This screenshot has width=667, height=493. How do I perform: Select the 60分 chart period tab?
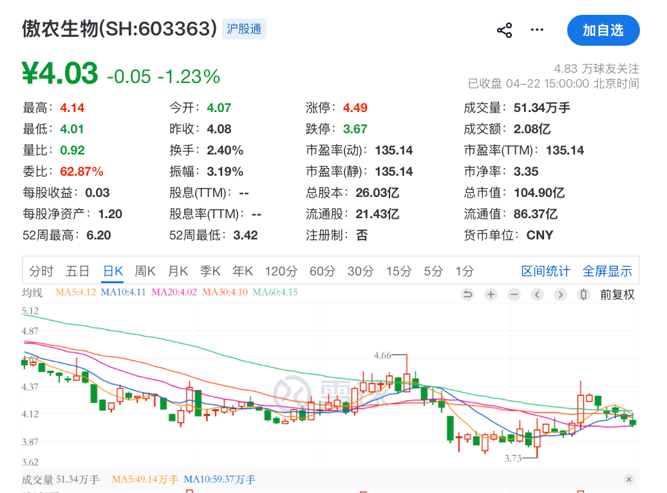coord(322,271)
